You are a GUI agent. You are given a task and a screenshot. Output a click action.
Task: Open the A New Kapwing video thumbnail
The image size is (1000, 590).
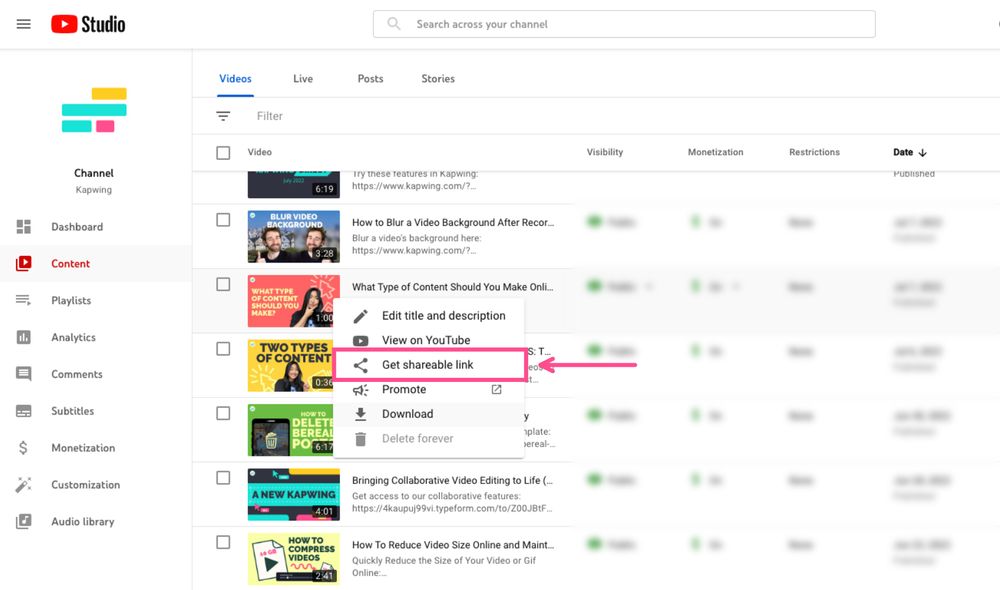(294, 495)
